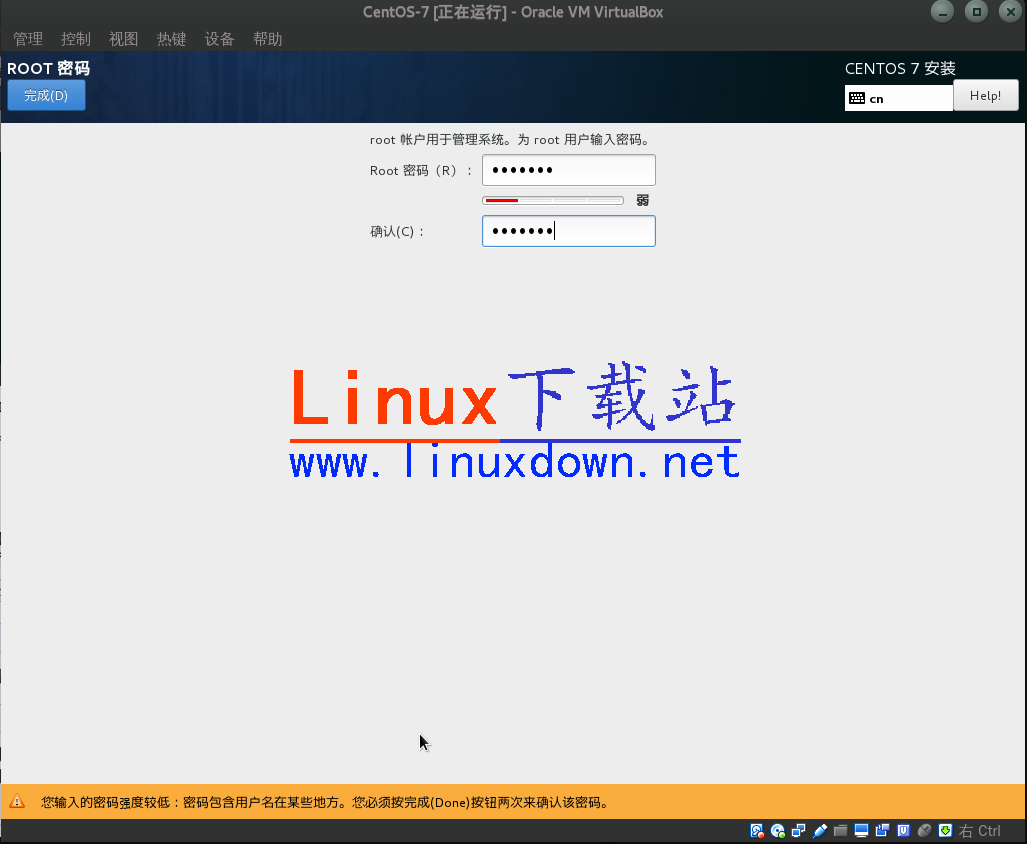Click the shared folders status icon

pyautogui.click(x=841, y=831)
